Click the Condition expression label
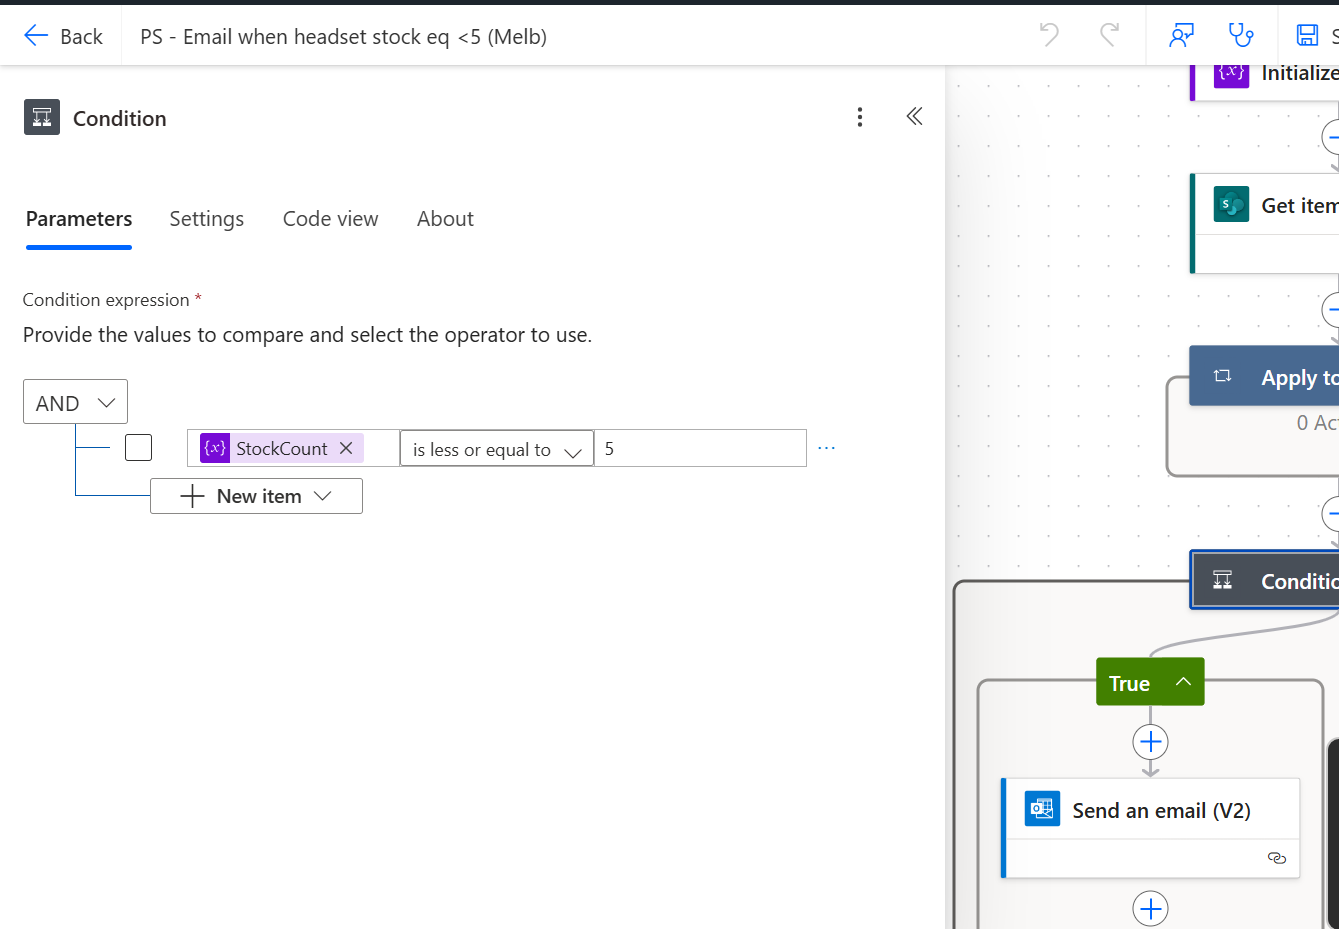The height and width of the screenshot is (929, 1339). click(x=106, y=300)
